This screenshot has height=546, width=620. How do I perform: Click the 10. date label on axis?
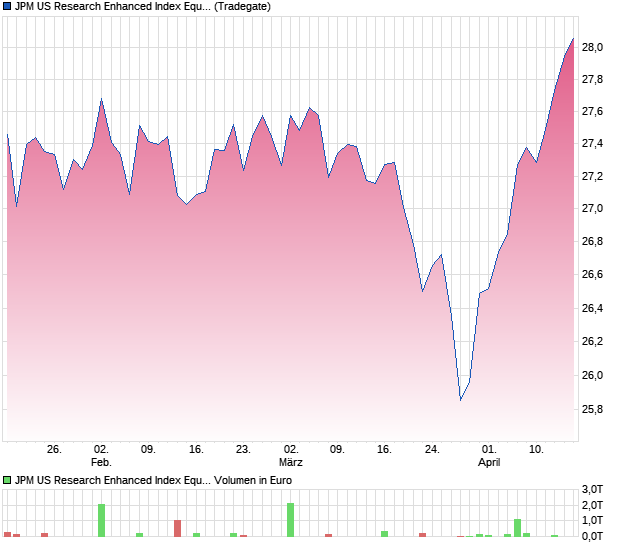536,450
